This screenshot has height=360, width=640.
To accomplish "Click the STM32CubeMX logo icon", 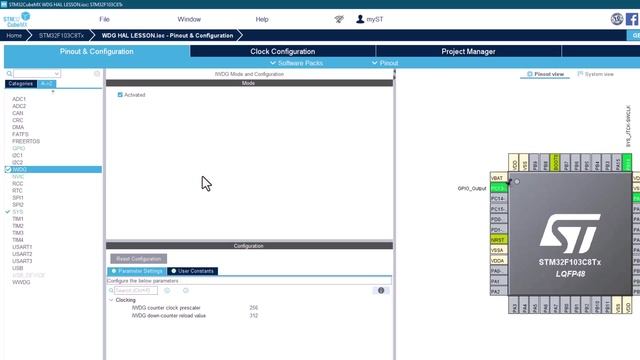I will 17,19.
